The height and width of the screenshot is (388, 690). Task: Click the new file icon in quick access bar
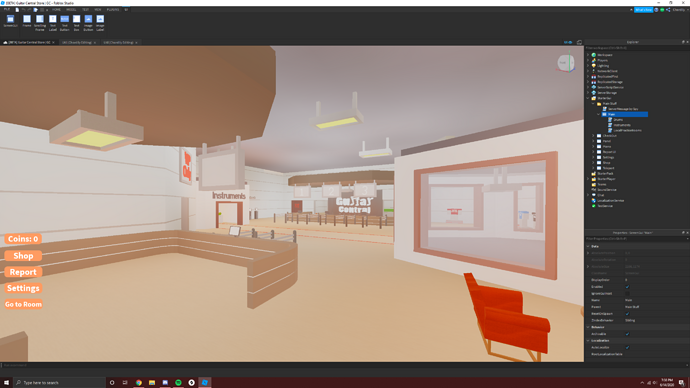point(17,10)
